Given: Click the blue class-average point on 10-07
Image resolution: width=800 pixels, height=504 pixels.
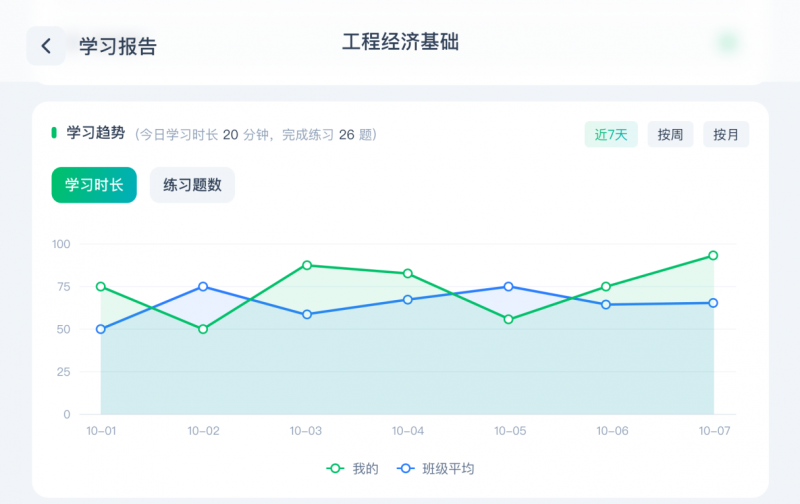Looking at the screenshot, I should tap(713, 303).
